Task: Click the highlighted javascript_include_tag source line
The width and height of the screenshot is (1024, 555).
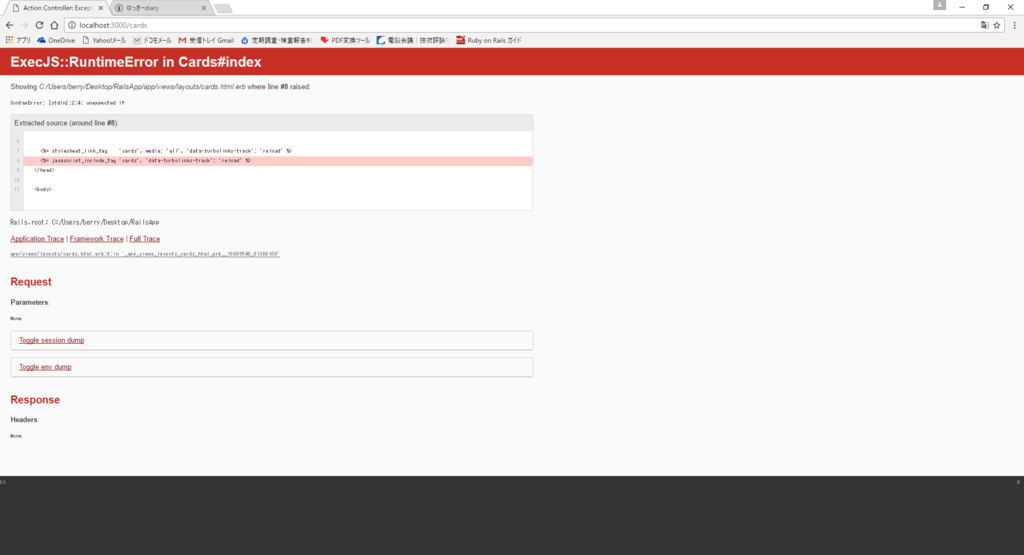Action: (278, 161)
